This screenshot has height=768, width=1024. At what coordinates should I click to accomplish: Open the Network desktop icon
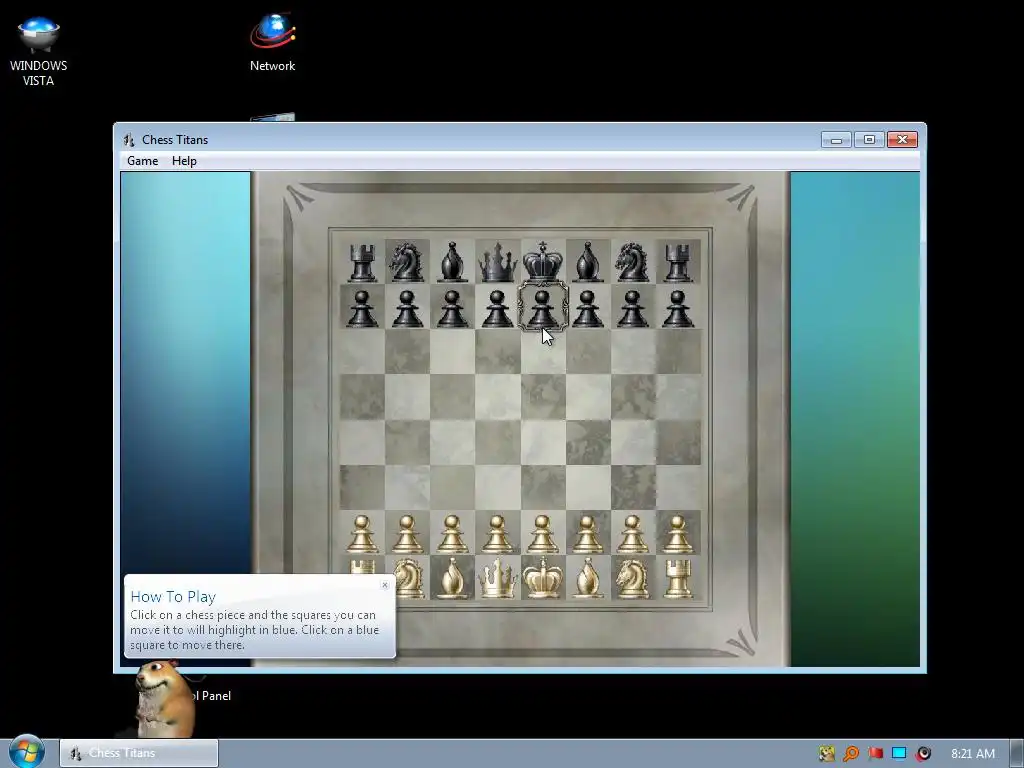pyautogui.click(x=273, y=42)
